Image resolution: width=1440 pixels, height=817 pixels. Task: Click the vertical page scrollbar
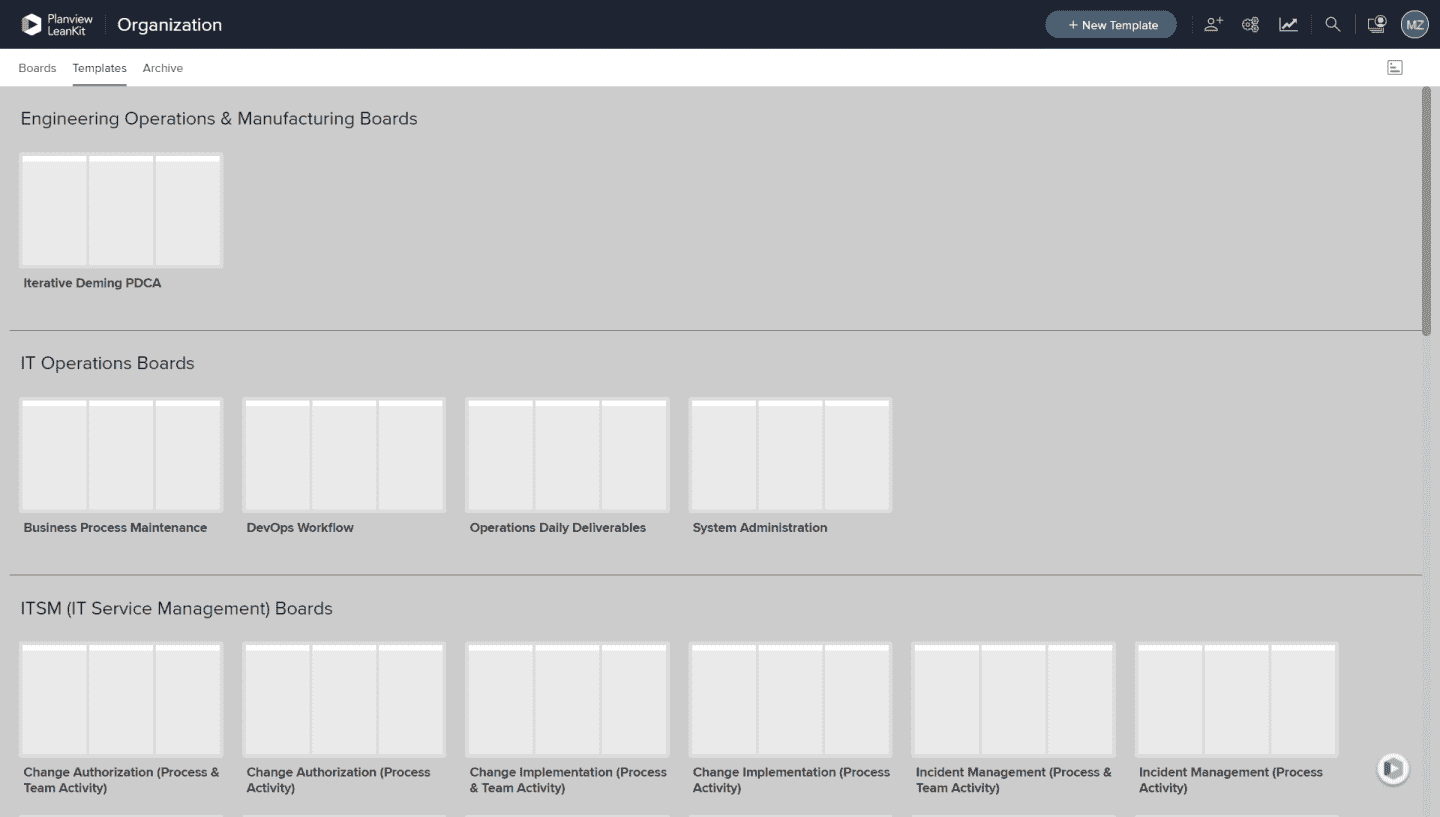[1426, 210]
